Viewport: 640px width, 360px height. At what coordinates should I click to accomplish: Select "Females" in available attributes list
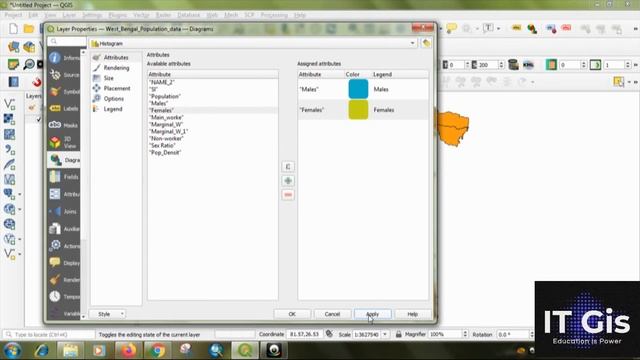coord(213,110)
